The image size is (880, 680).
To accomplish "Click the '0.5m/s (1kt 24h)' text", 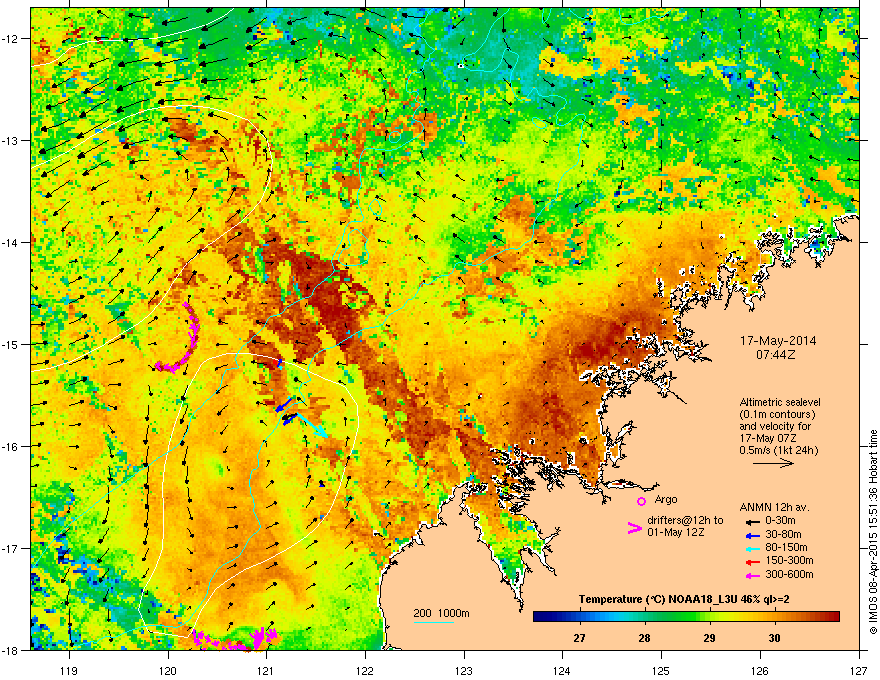I will [x=778, y=450].
